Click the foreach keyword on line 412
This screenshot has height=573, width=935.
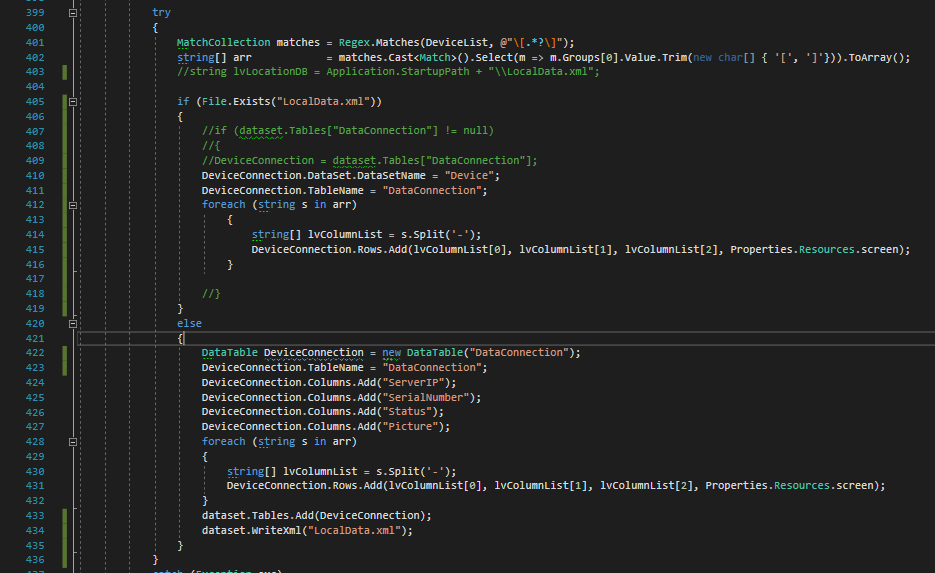(x=223, y=205)
